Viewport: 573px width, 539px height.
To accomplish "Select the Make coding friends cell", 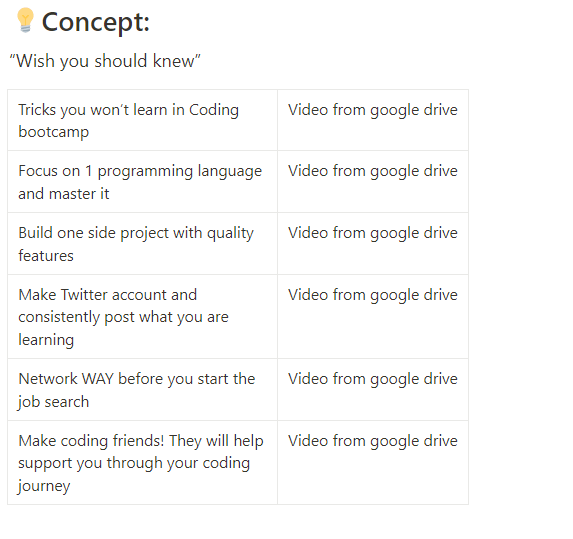I will click(x=143, y=463).
